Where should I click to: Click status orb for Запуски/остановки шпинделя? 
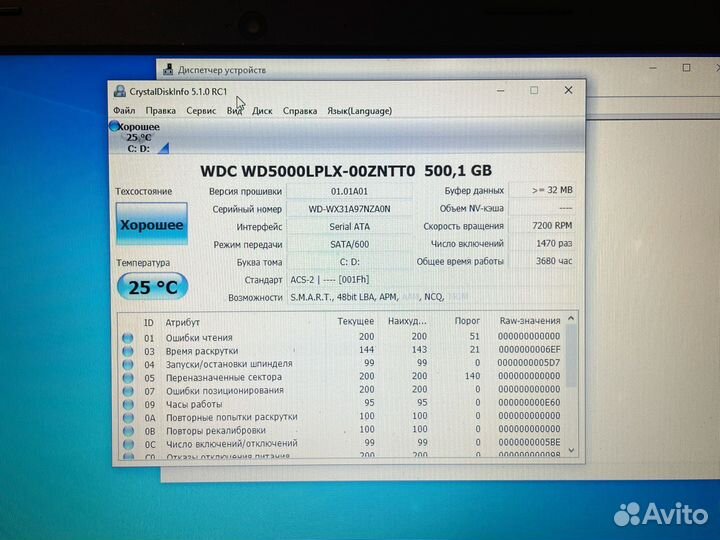click(128, 365)
